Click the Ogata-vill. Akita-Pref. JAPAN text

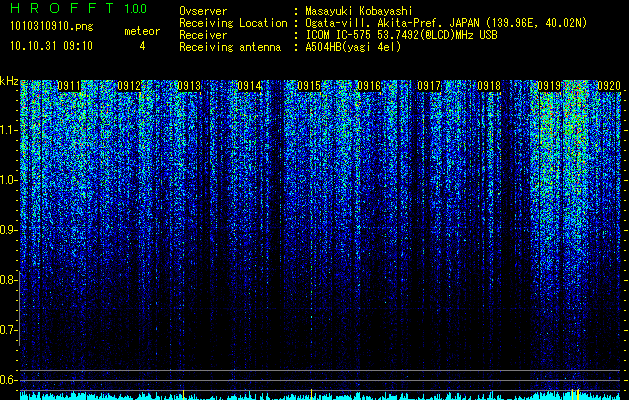click(x=446, y=23)
